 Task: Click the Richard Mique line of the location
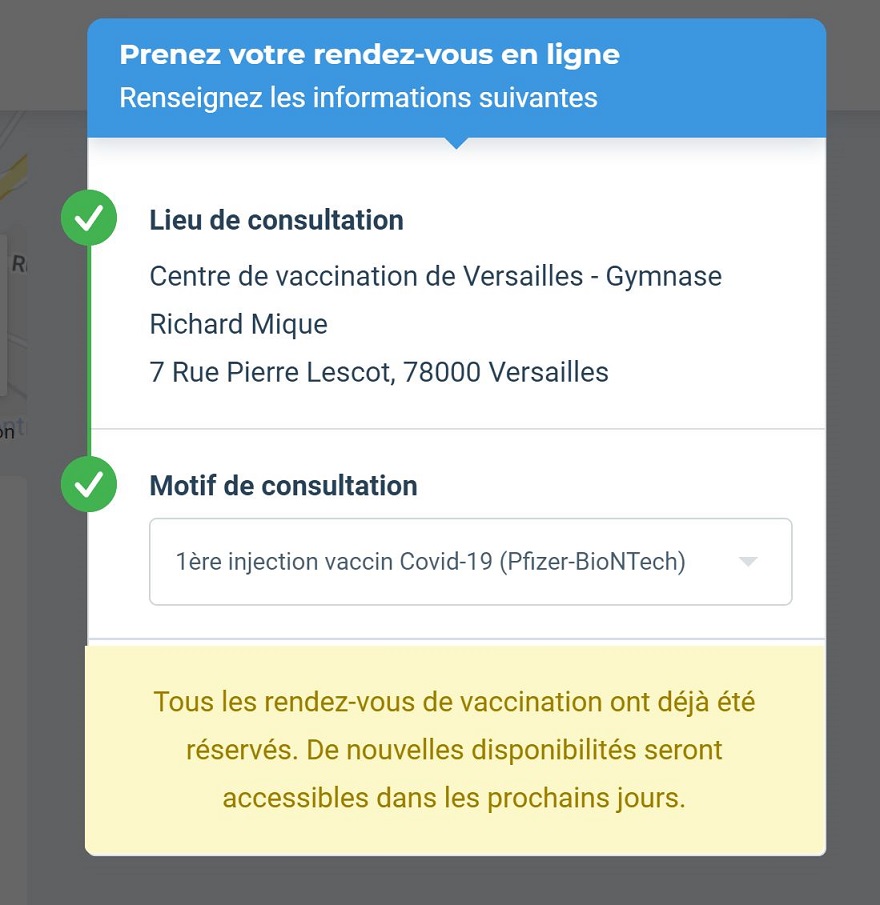coord(238,324)
